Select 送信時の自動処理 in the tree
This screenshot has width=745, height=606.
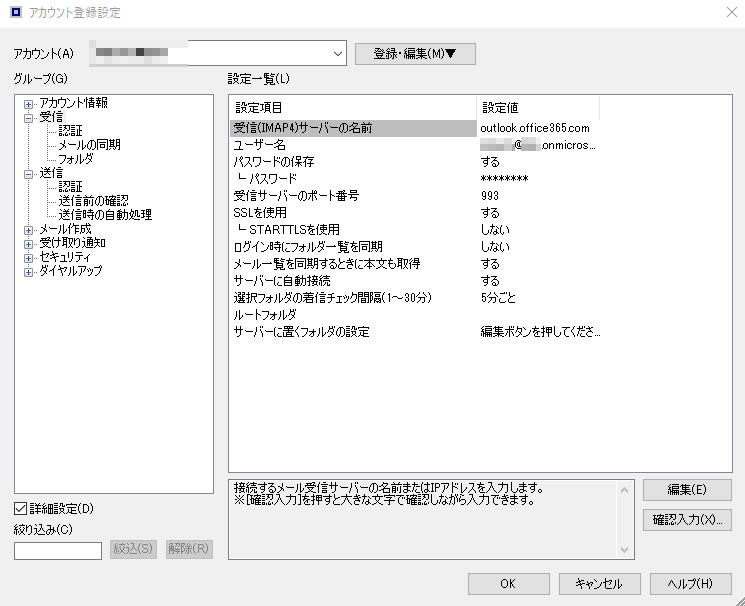tap(105, 215)
